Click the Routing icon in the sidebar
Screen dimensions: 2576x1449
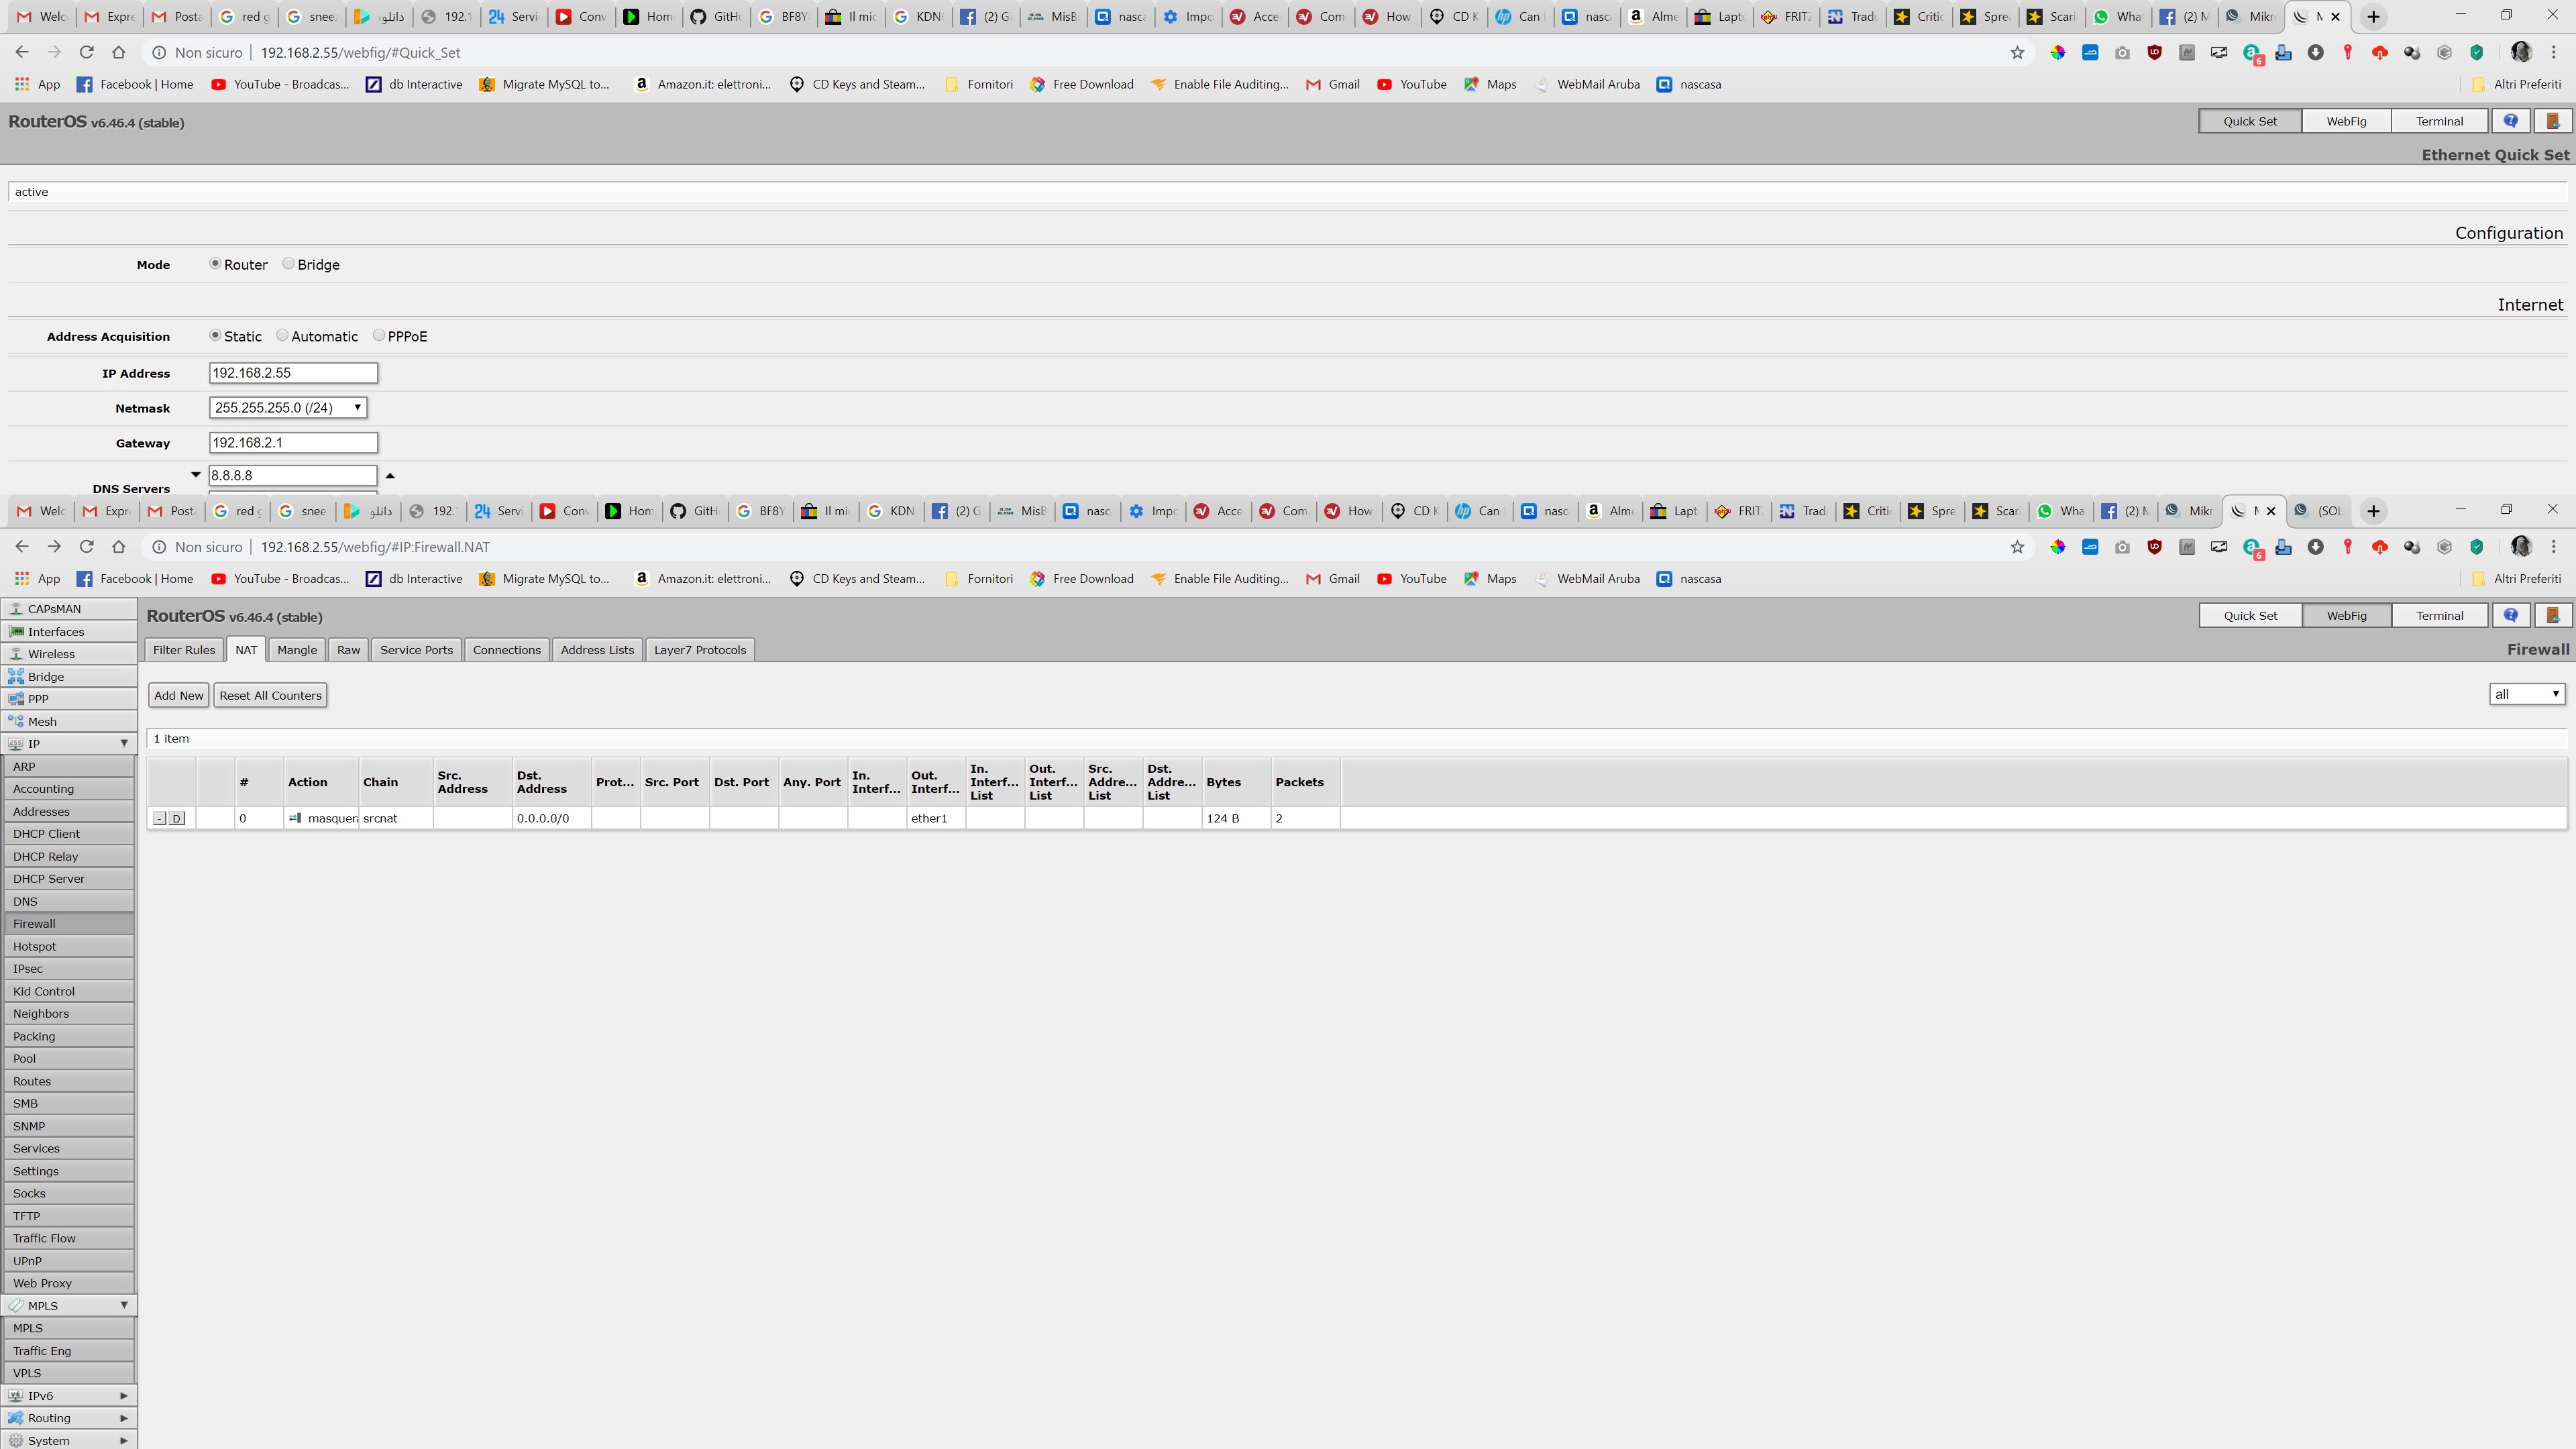coord(16,1418)
